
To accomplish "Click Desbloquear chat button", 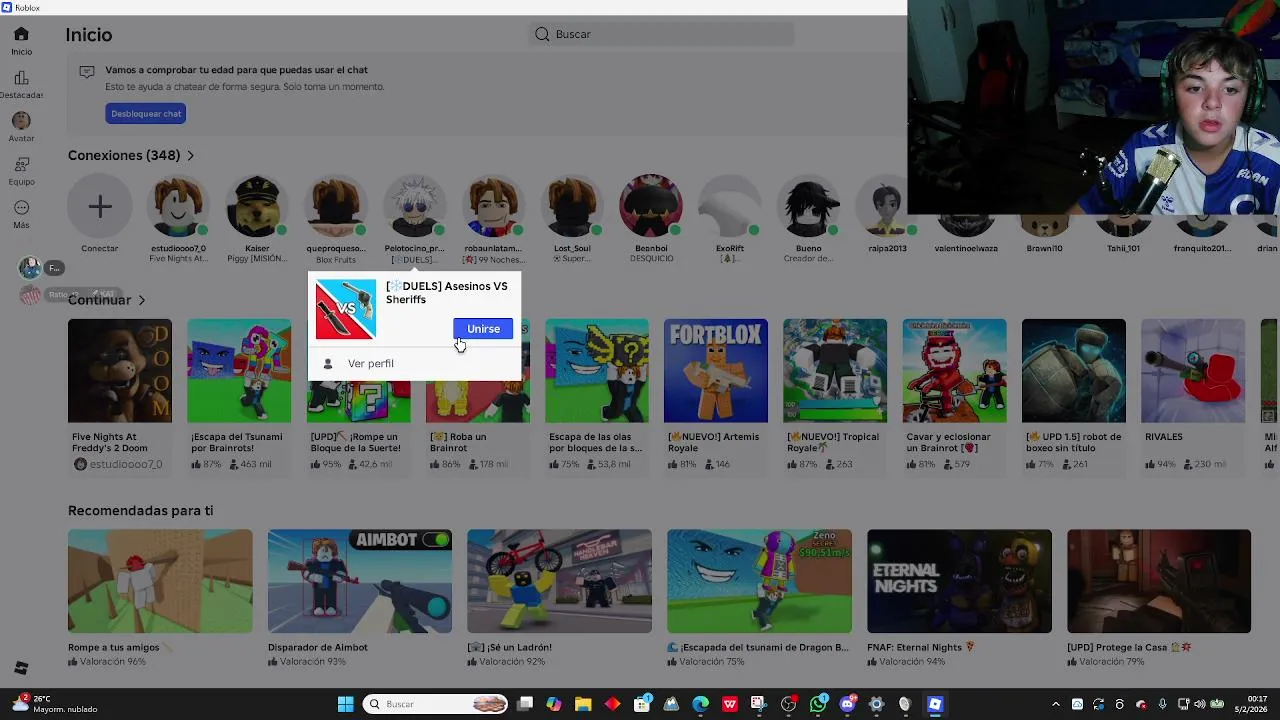I will tap(146, 114).
